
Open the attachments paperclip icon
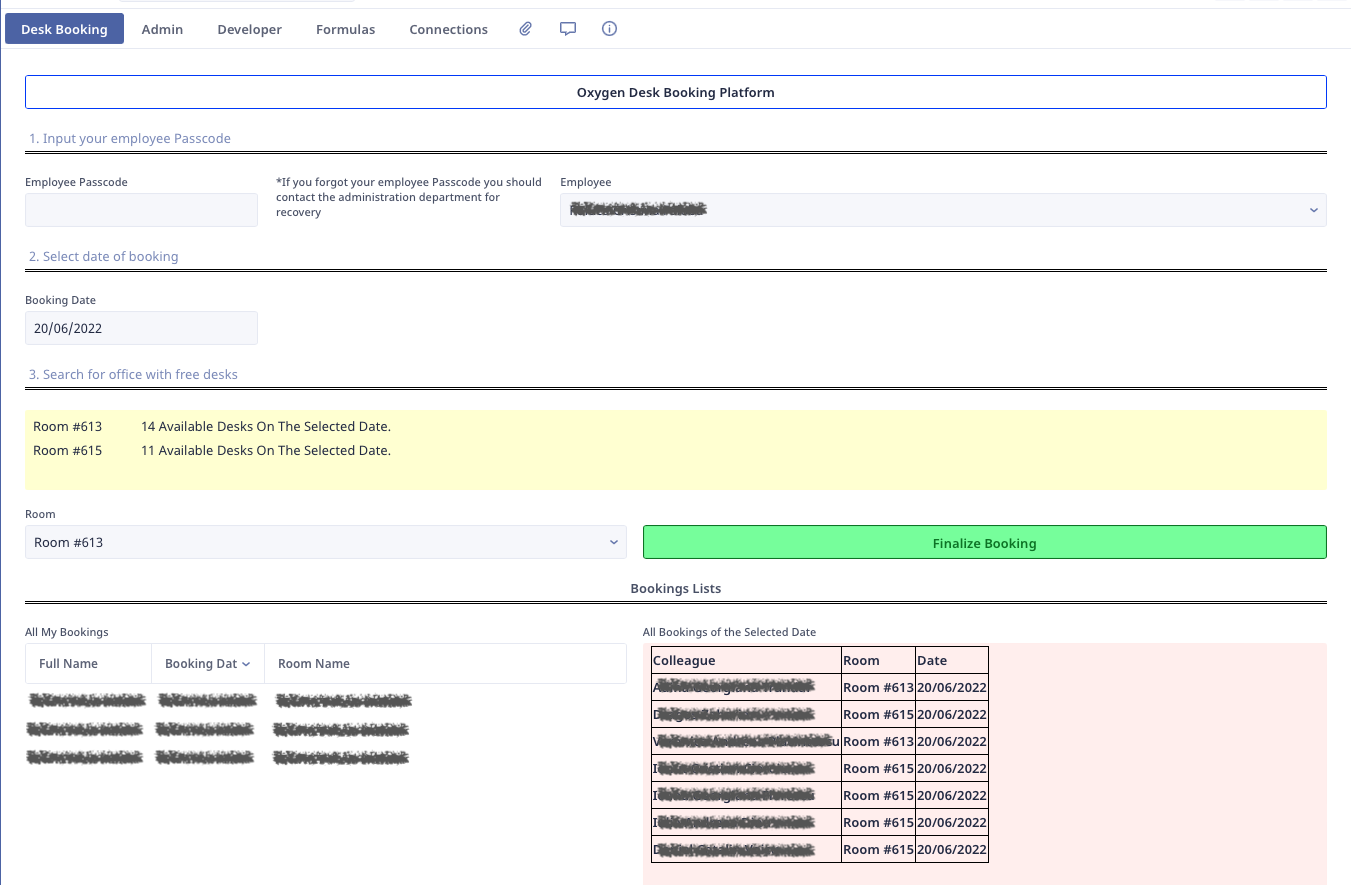pyautogui.click(x=525, y=29)
